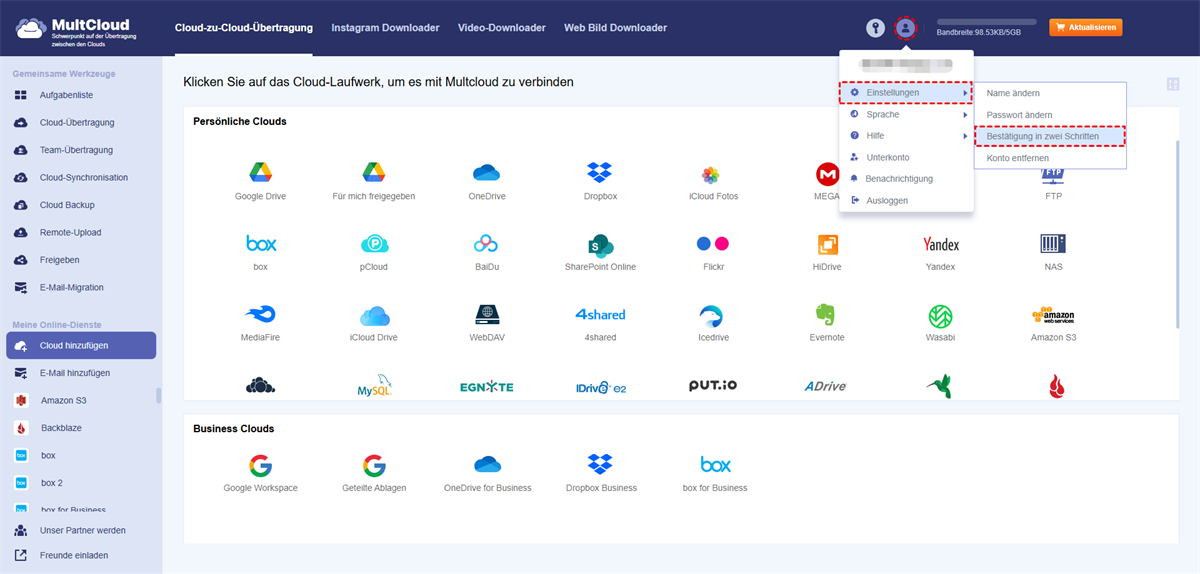1200x574 pixels.
Task: Select Amazon S3 in personal clouds
Action: coord(1053,315)
